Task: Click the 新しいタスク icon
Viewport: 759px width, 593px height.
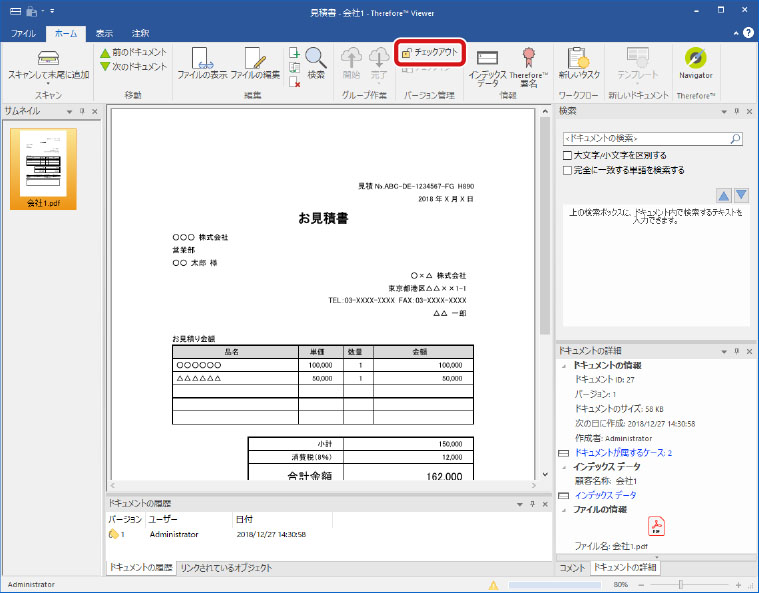Action: pos(577,62)
